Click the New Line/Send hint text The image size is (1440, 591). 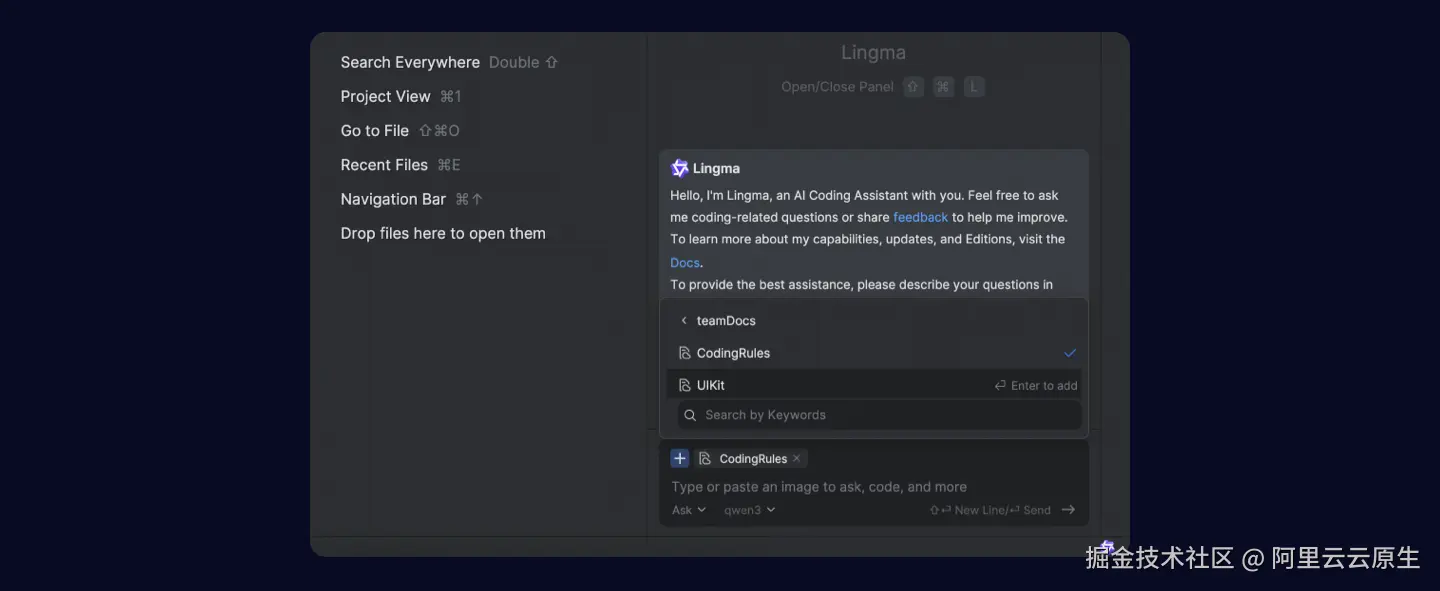[990, 510]
